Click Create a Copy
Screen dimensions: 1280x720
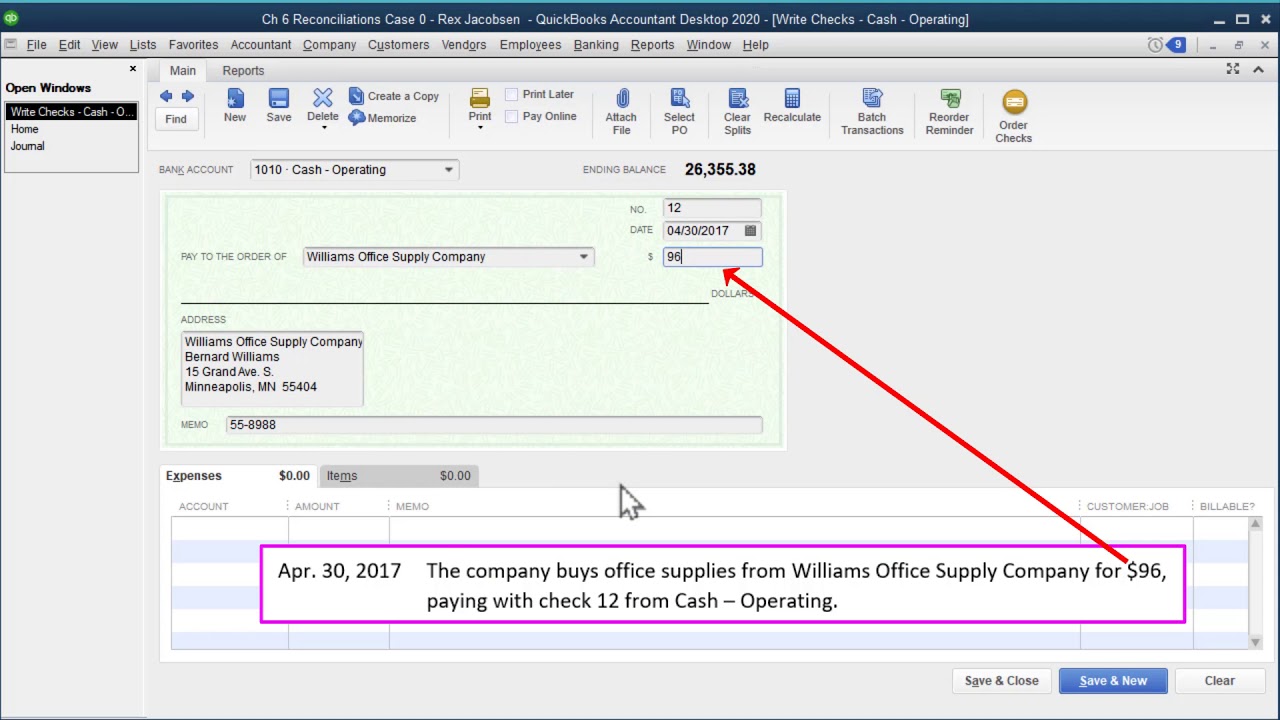tap(394, 96)
